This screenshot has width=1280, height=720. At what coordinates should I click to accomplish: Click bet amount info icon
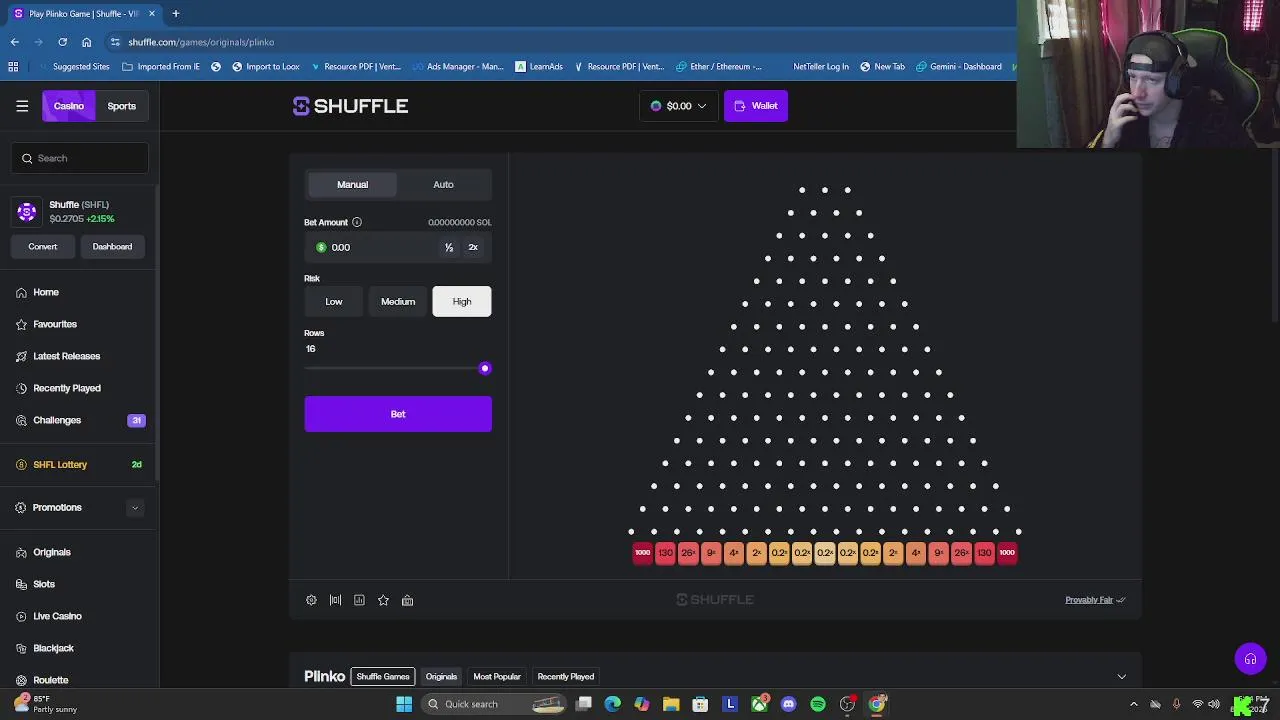click(357, 222)
